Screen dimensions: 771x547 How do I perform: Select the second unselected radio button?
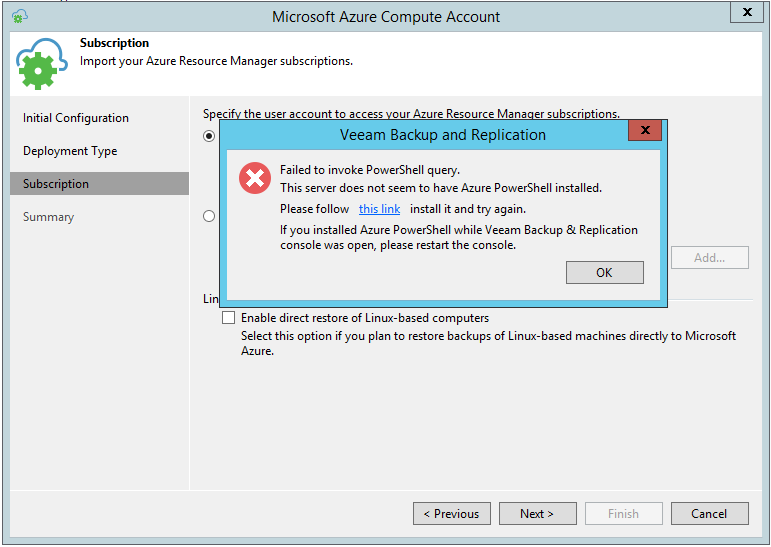coord(209,216)
